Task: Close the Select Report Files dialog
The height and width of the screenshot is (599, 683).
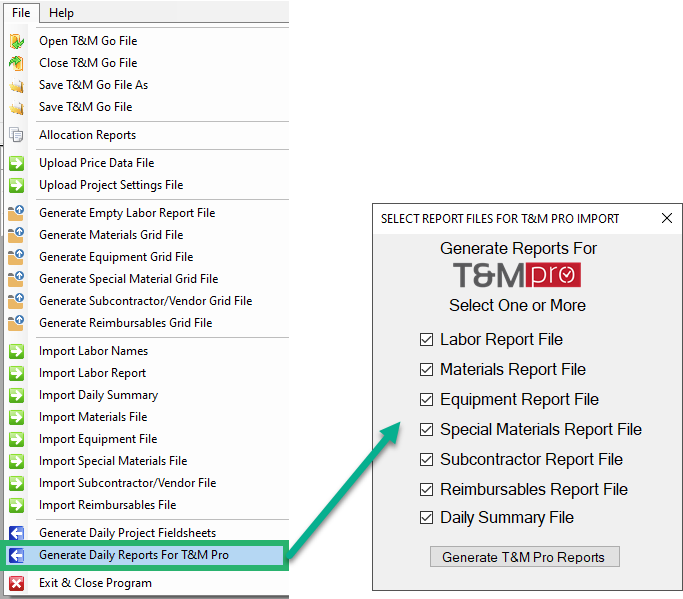Action: [666, 218]
